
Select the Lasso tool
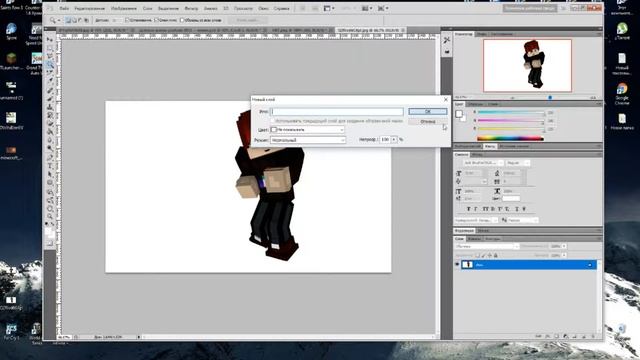(50, 56)
